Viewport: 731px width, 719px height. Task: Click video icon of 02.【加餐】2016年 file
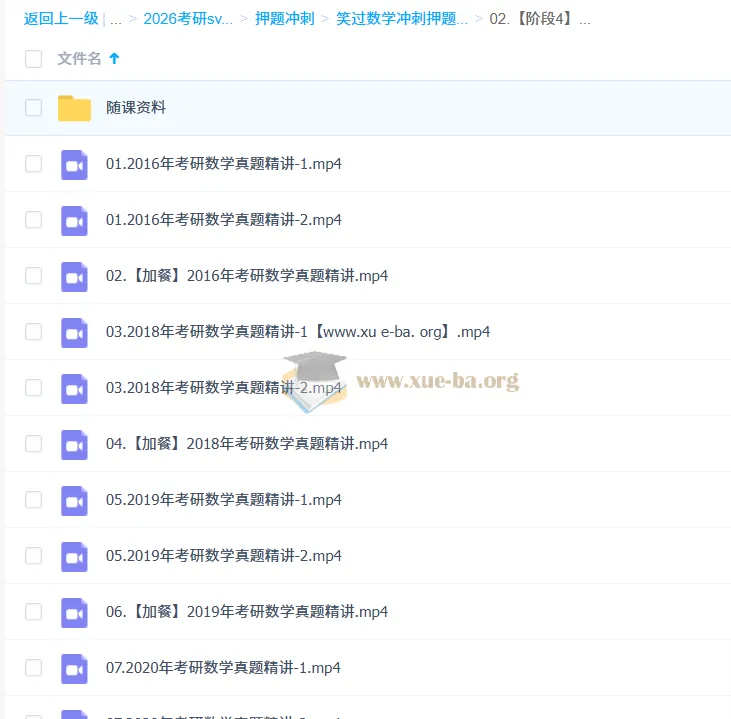[x=74, y=276]
